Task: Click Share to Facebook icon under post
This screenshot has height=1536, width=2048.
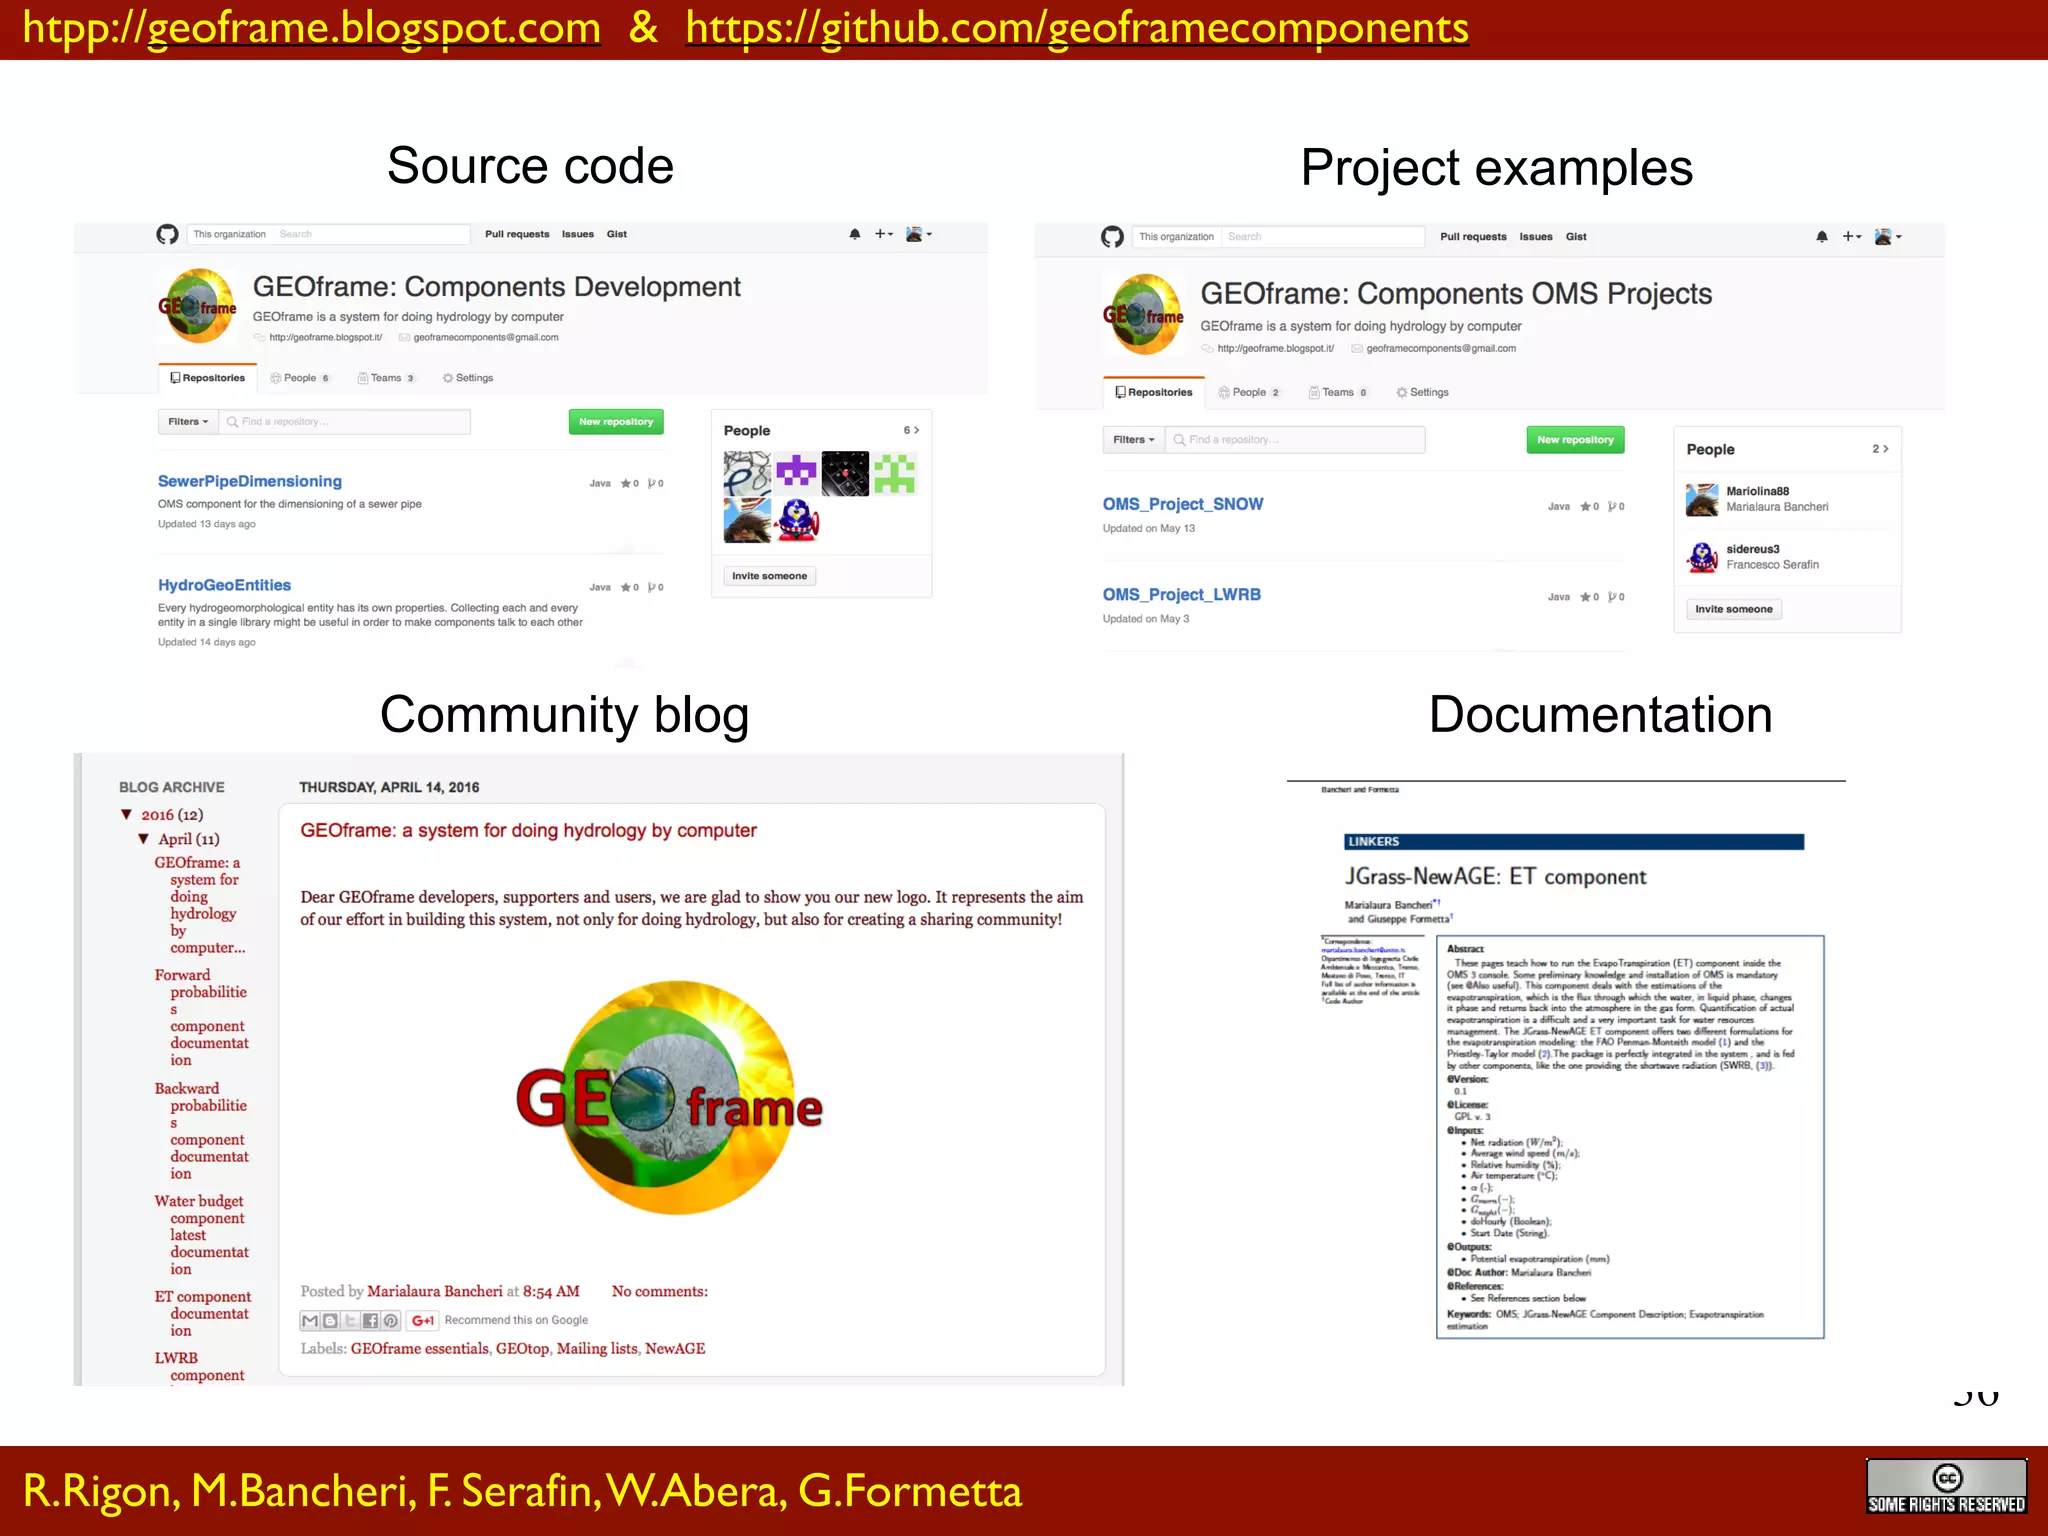Action: point(370,1321)
